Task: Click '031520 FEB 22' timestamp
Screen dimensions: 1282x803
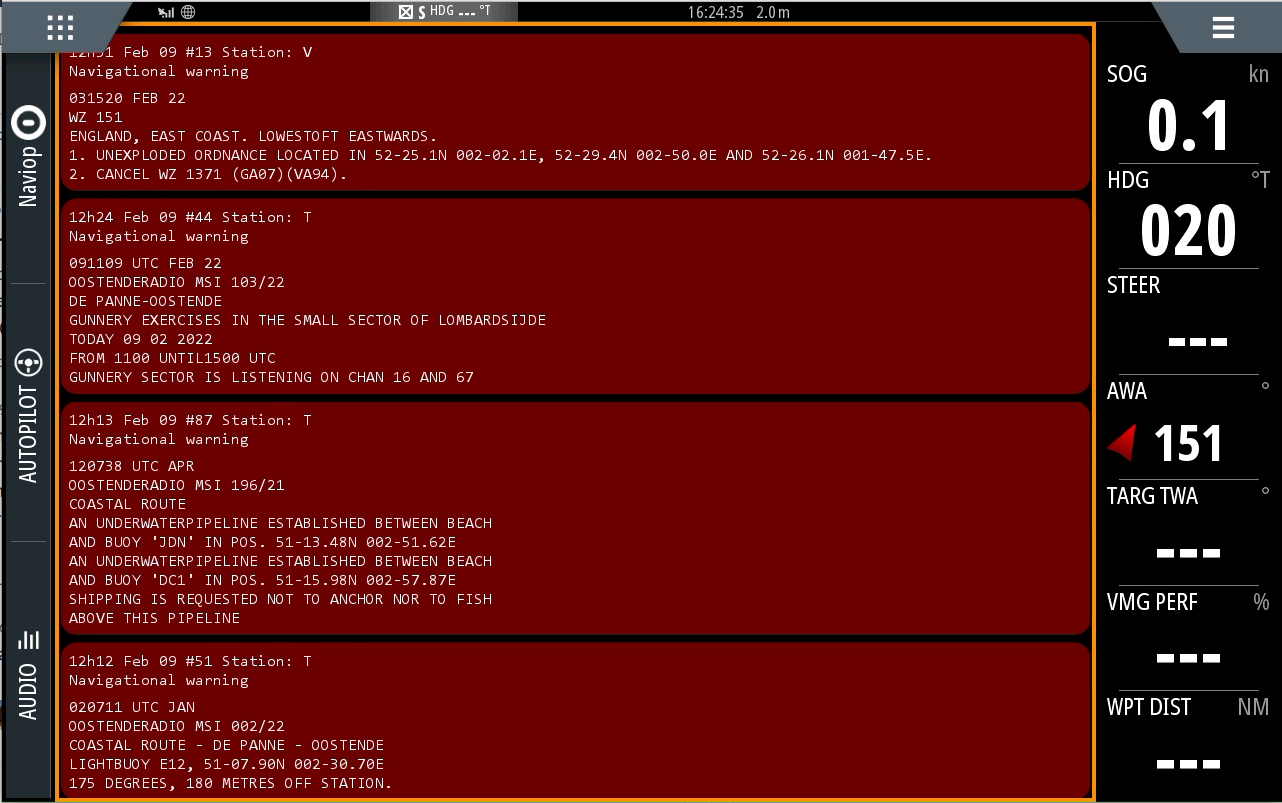Action: coord(128,98)
